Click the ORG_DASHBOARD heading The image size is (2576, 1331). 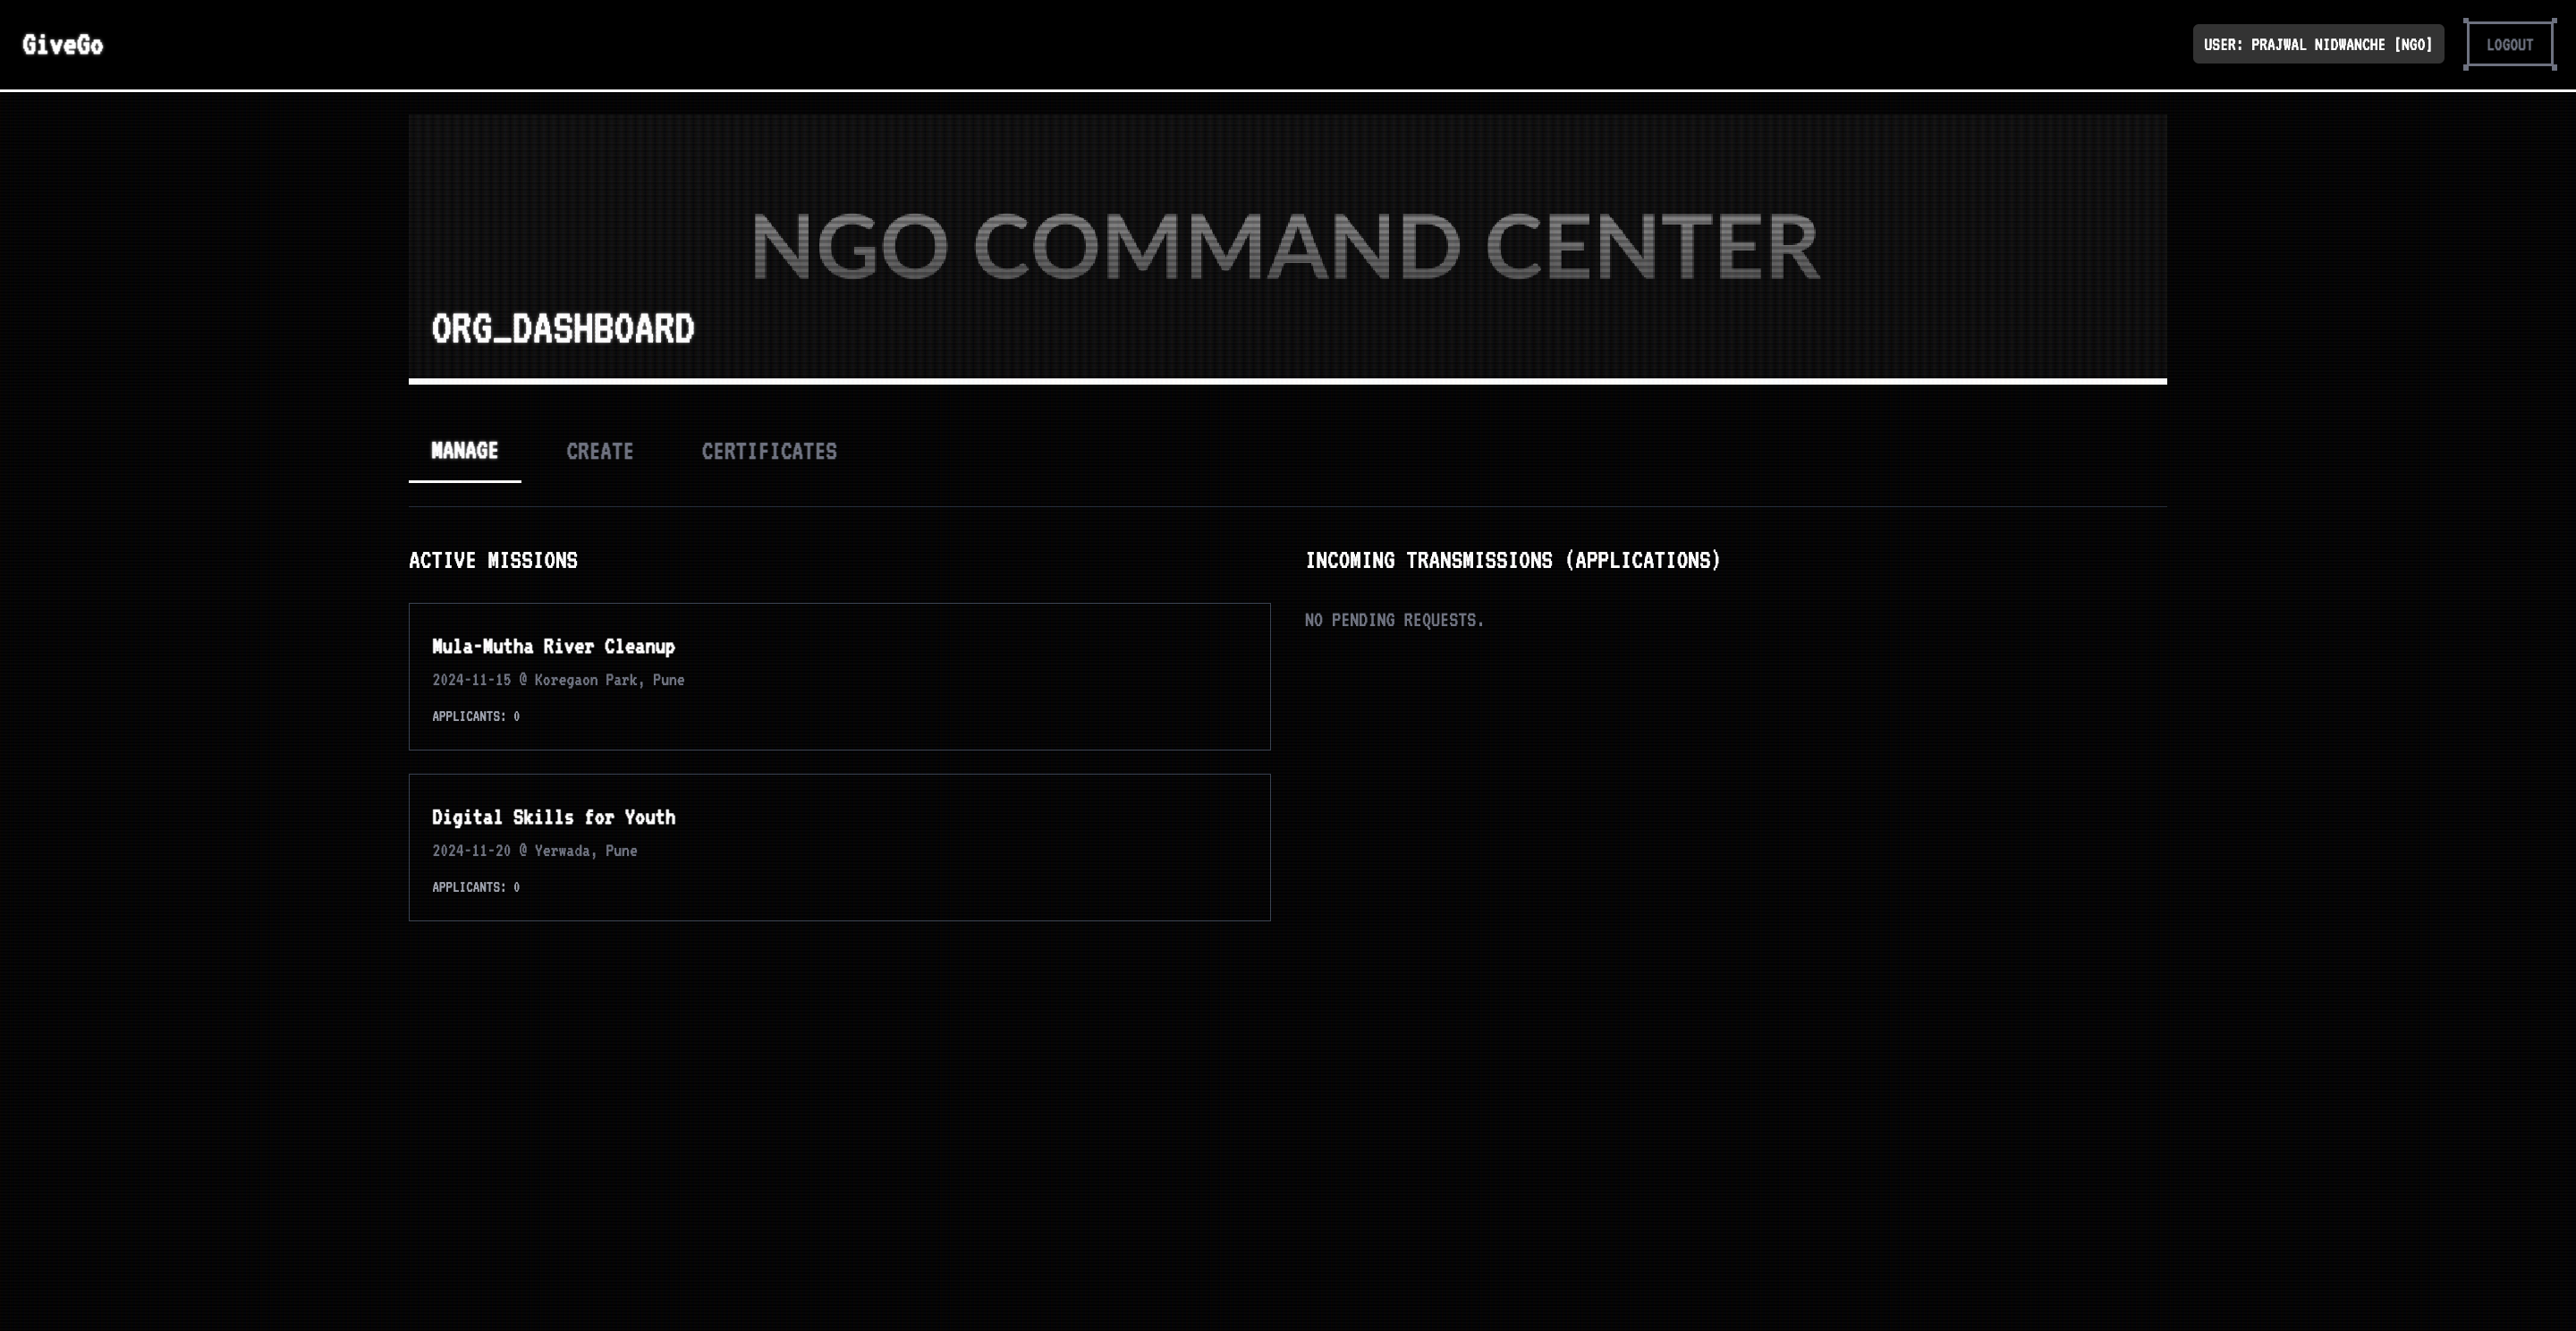point(562,329)
